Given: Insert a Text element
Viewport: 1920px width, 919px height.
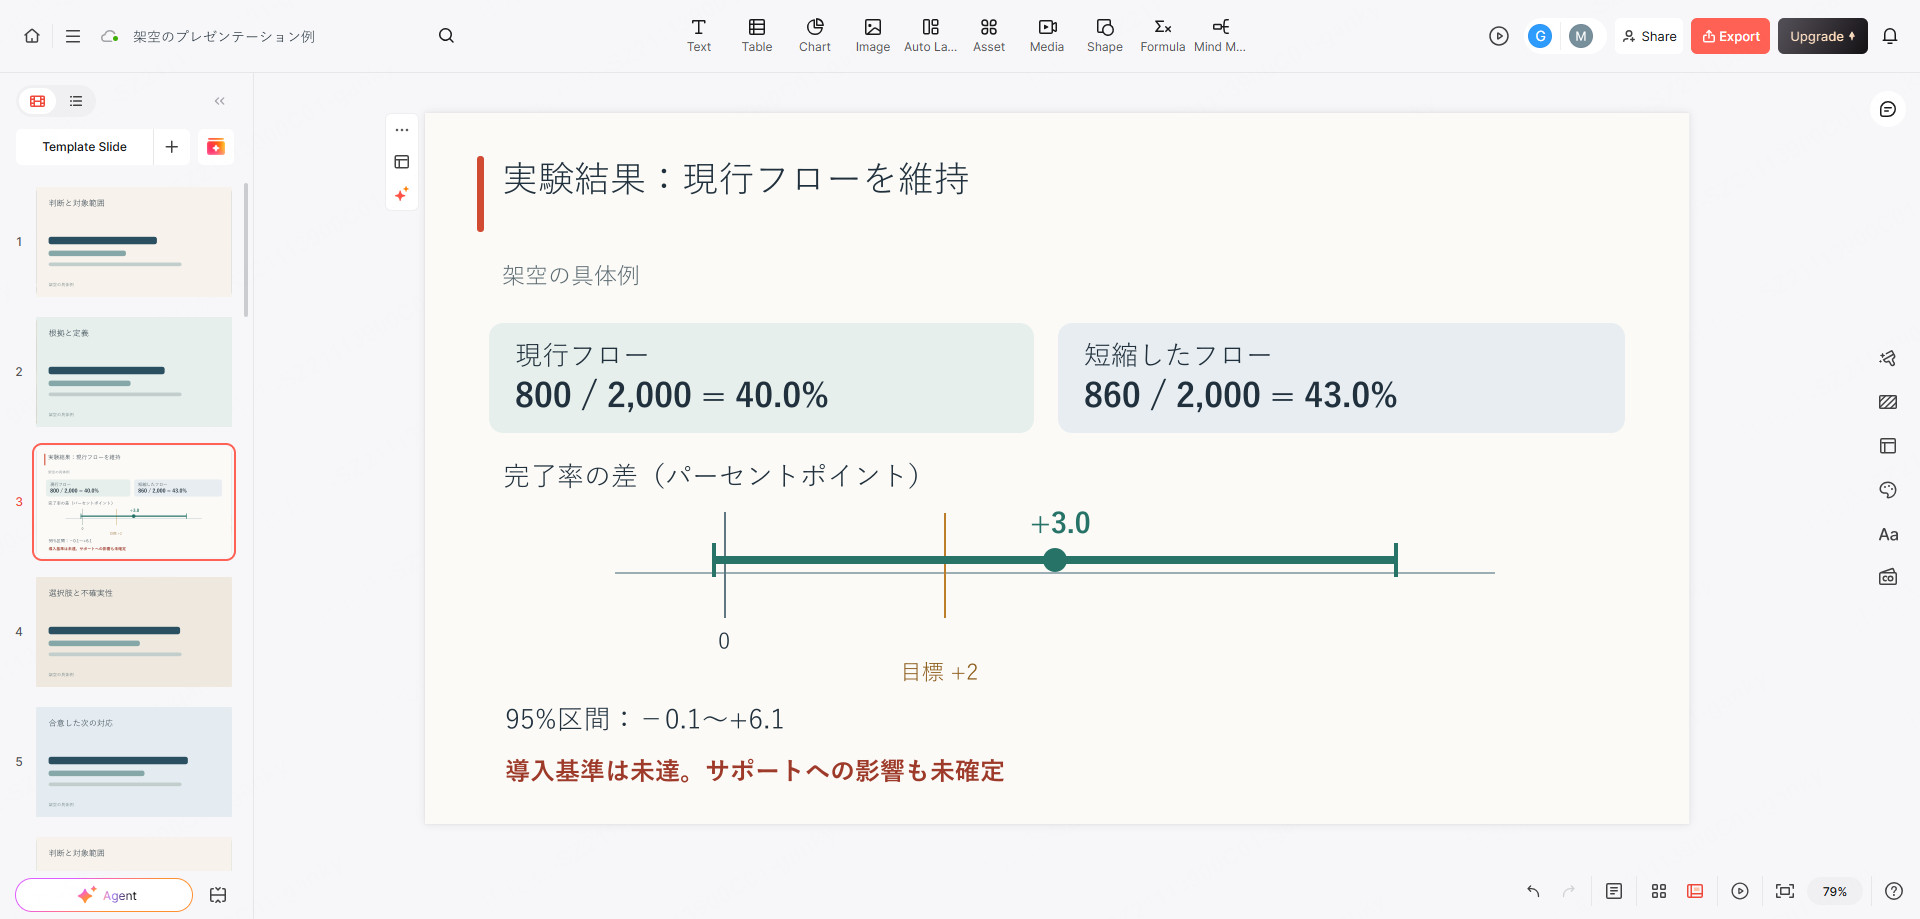Looking at the screenshot, I should pos(699,36).
